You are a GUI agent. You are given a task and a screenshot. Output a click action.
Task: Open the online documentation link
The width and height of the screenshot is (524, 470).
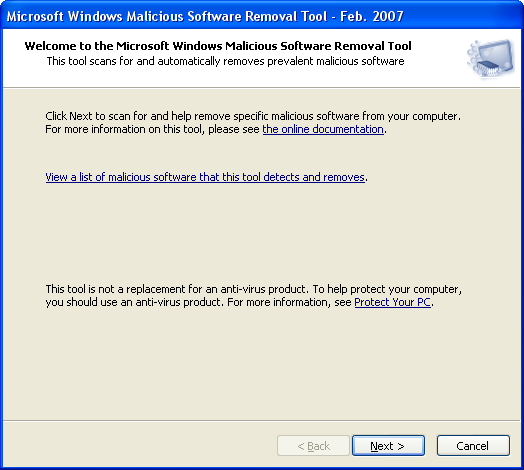click(x=323, y=129)
